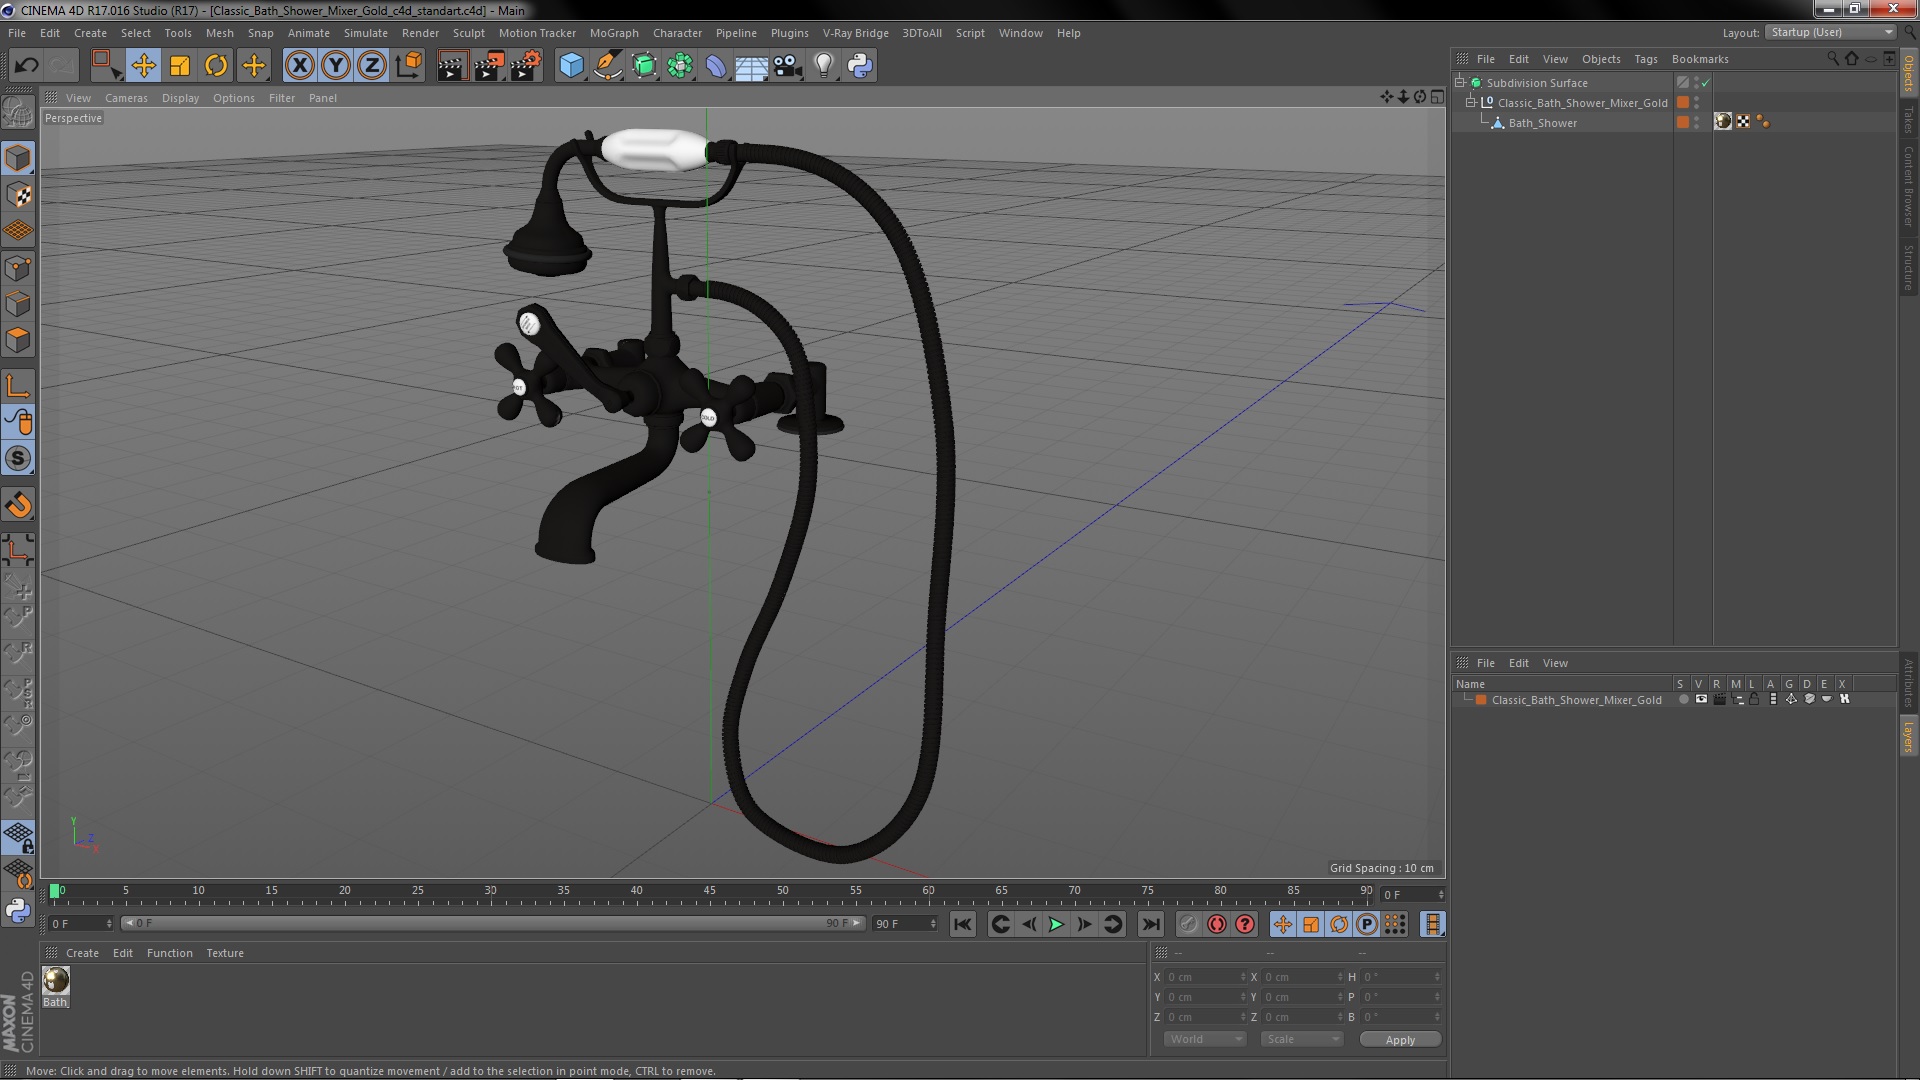Toggle Subdivision Surface green enable checkmark
1920x1080 pixels.
tap(1706, 83)
